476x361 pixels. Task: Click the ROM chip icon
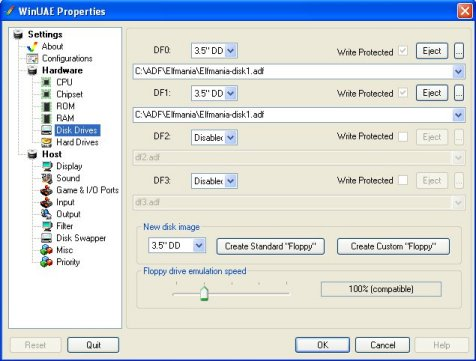click(46, 106)
